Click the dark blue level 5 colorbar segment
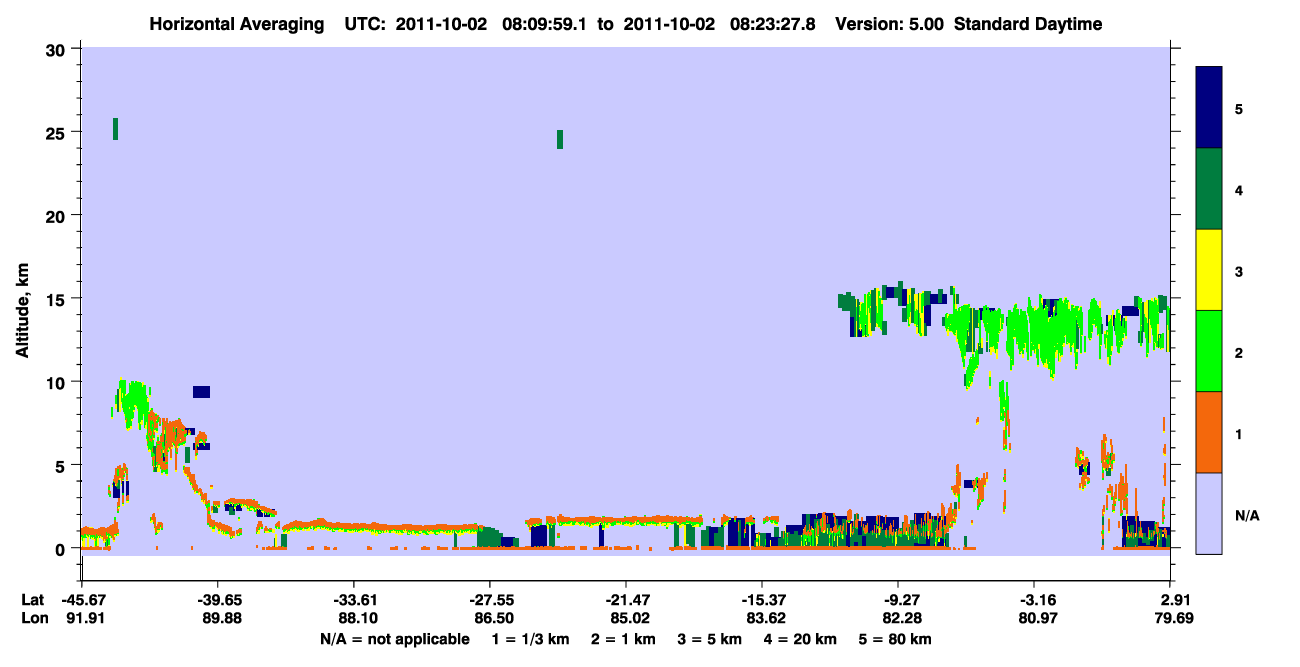The width and height of the screenshot is (1300, 667). pyautogui.click(x=1209, y=108)
